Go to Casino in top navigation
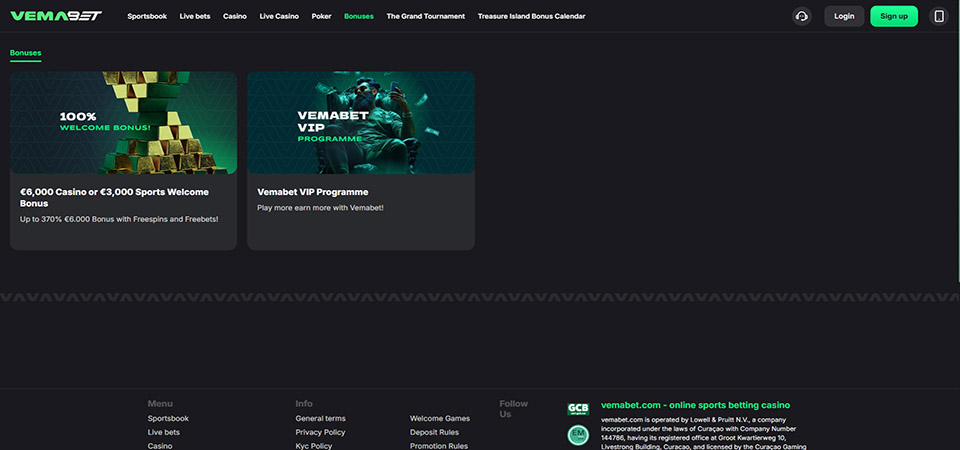 tap(235, 17)
